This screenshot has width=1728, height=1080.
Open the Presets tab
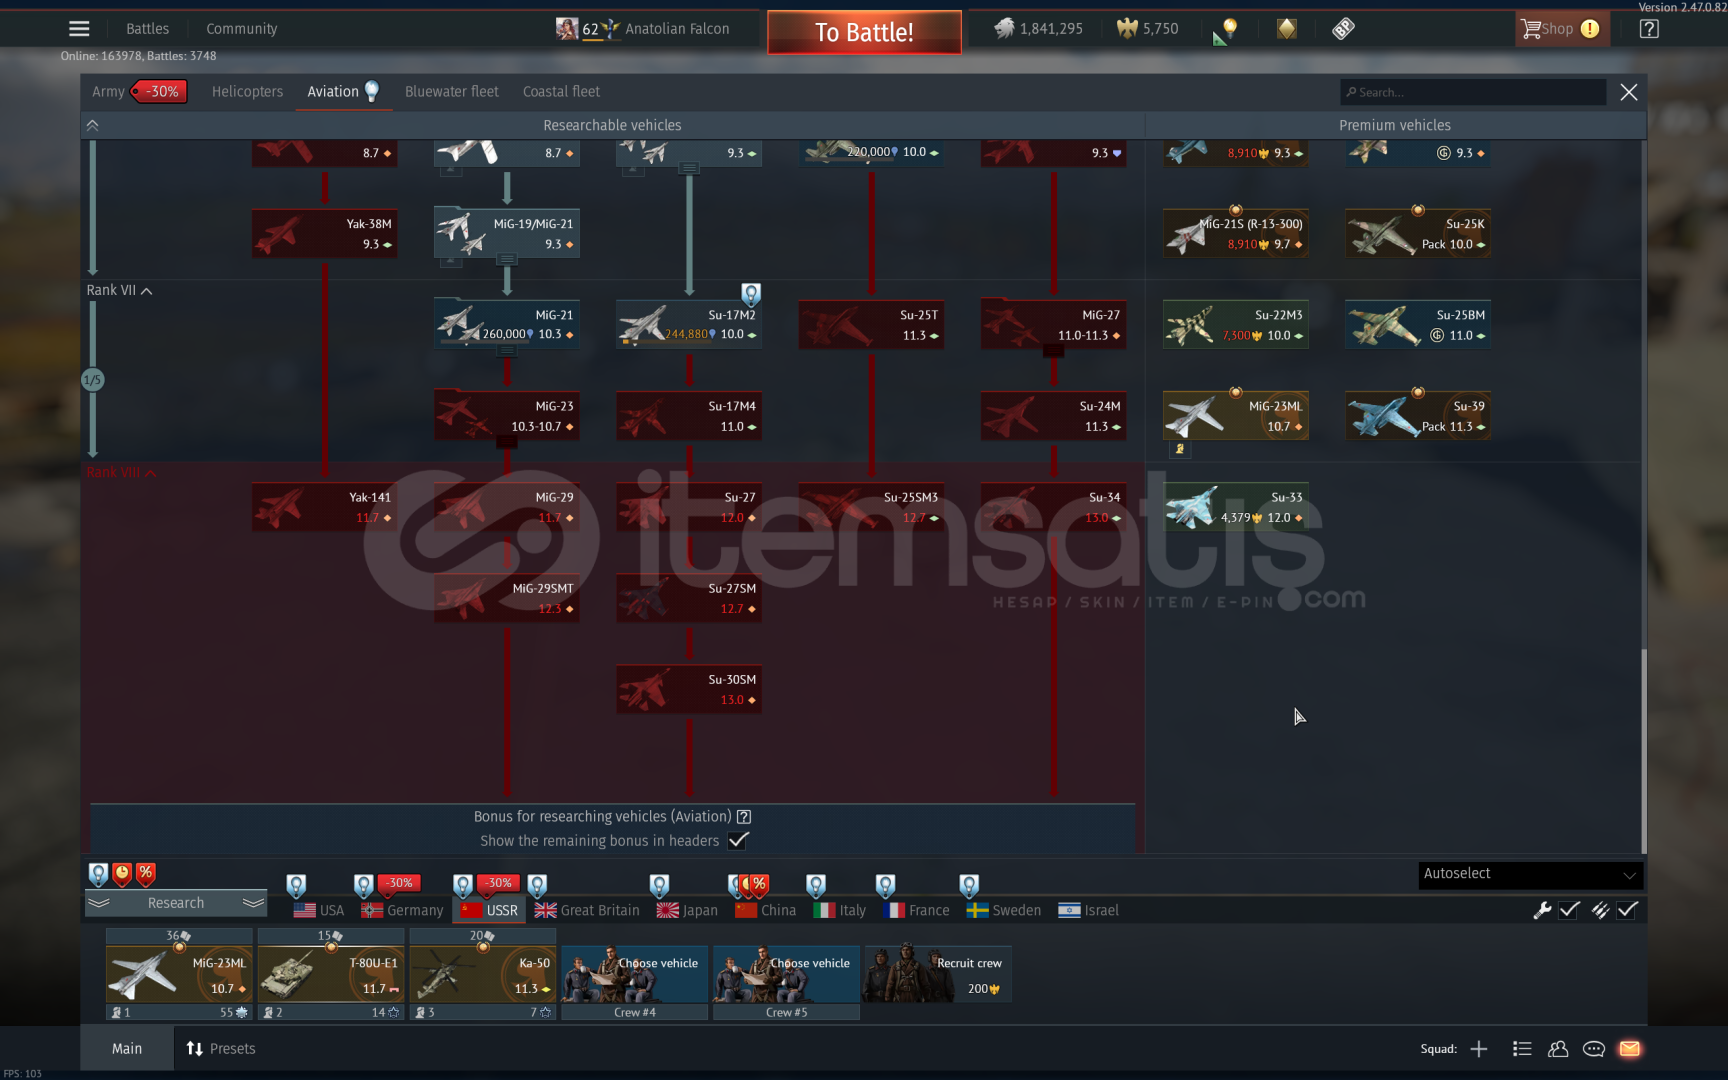[x=221, y=1049]
